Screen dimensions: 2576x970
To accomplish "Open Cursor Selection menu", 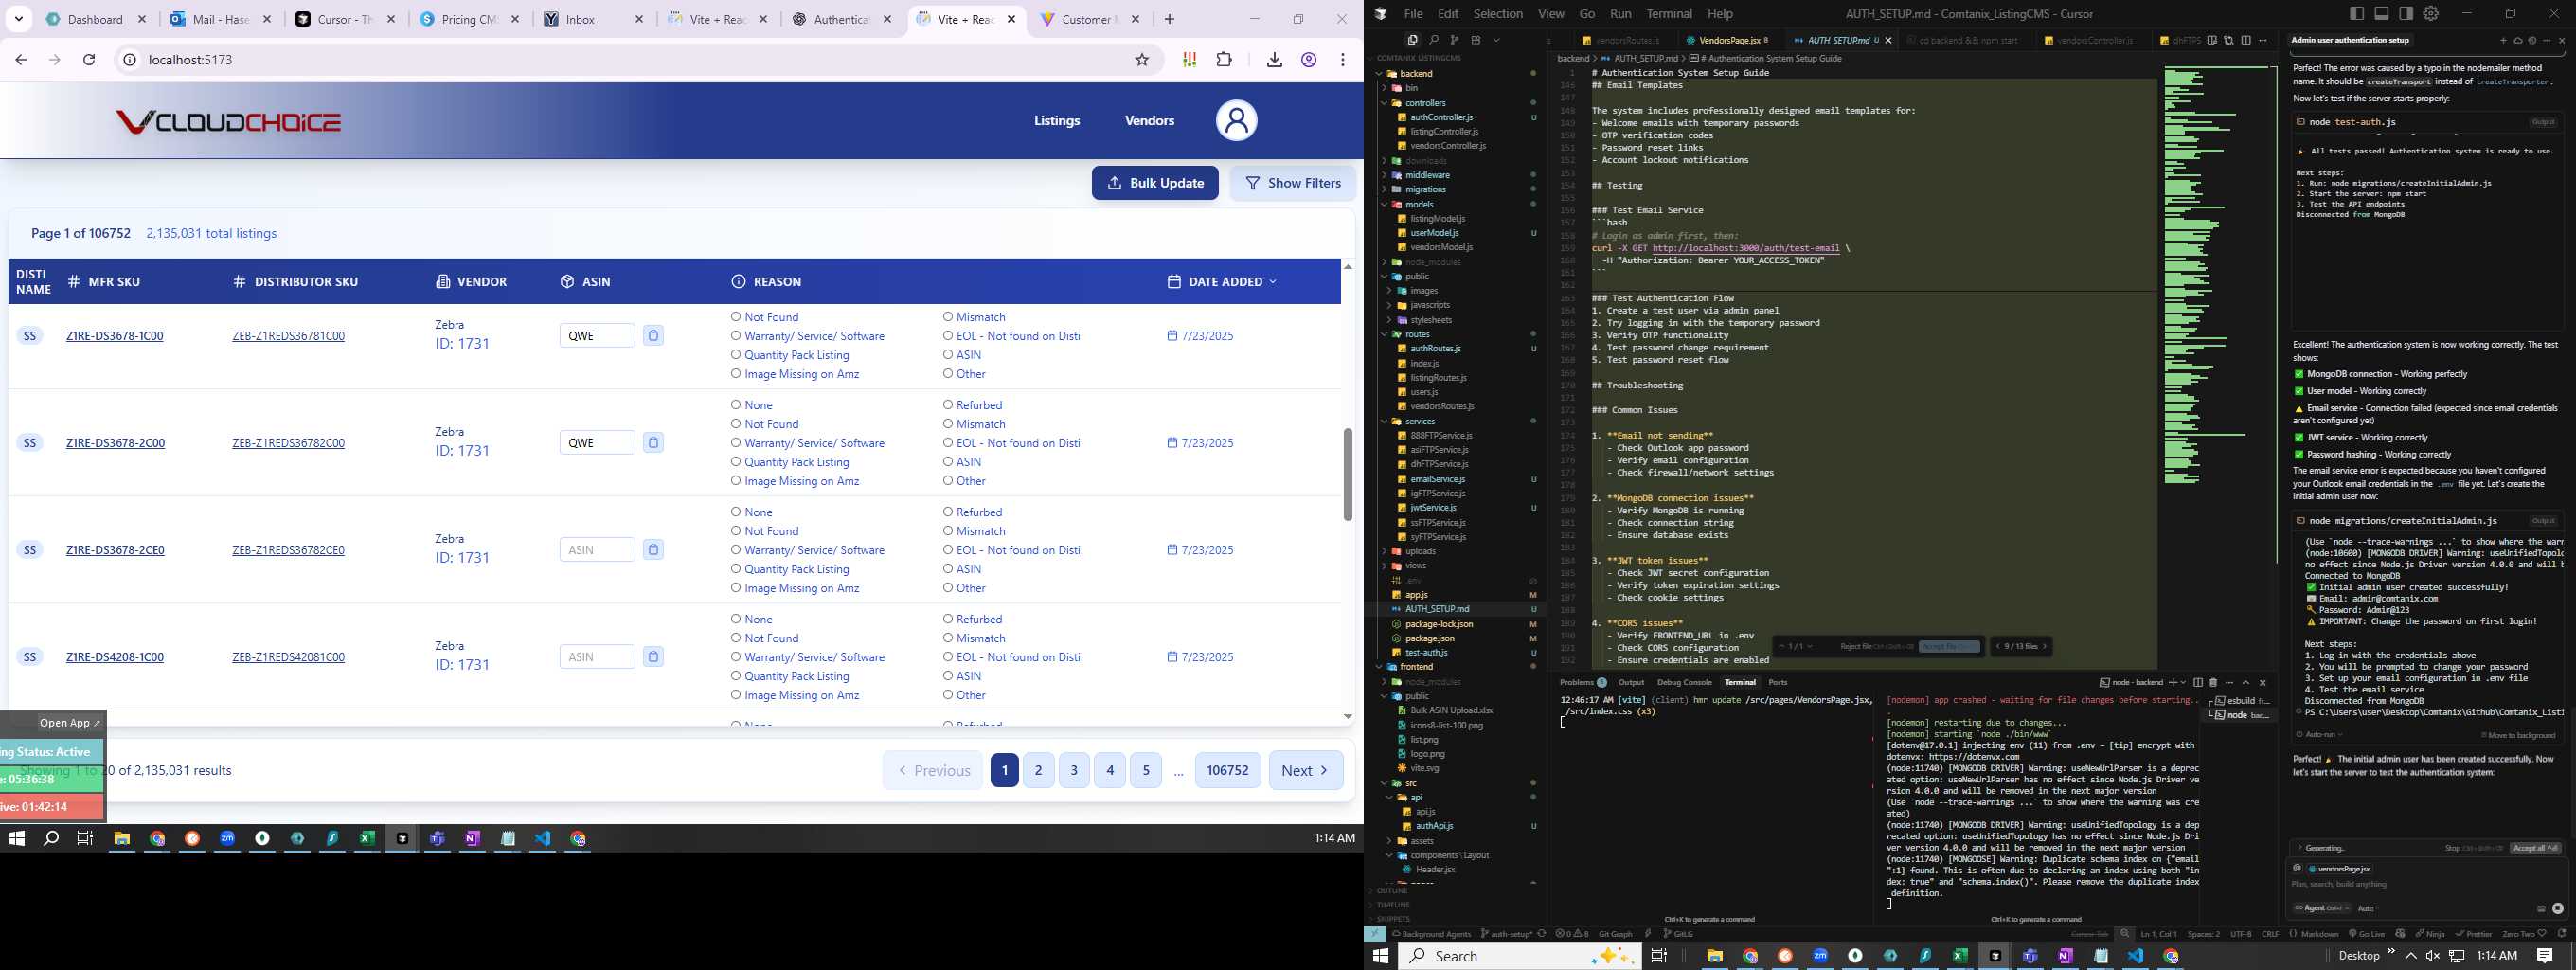I will coord(1498,13).
